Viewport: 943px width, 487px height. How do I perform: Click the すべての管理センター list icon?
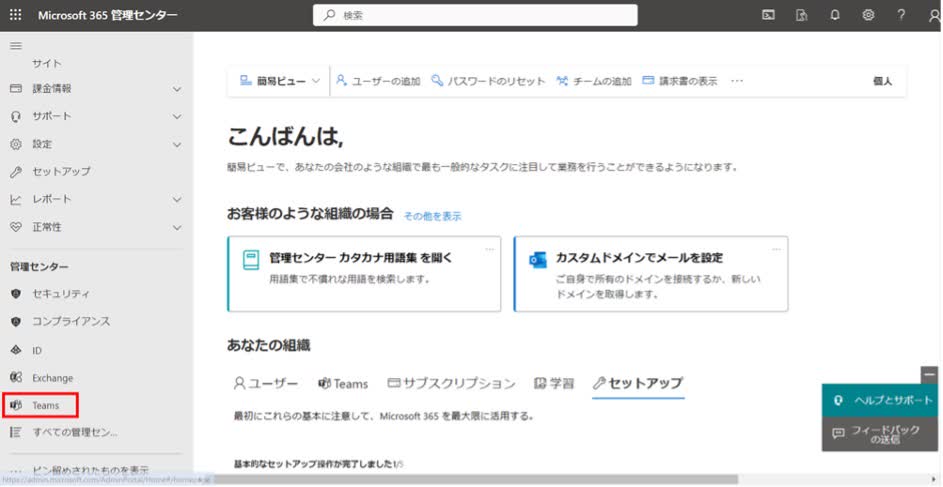[16, 433]
